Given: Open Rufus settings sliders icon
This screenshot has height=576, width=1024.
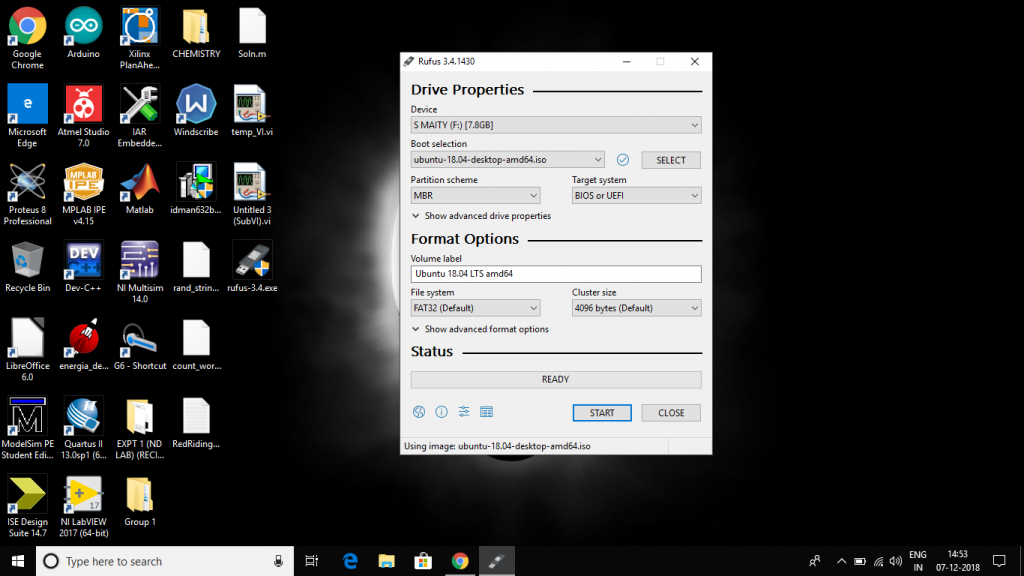Looking at the screenshot, I should [x=464, y=412].
